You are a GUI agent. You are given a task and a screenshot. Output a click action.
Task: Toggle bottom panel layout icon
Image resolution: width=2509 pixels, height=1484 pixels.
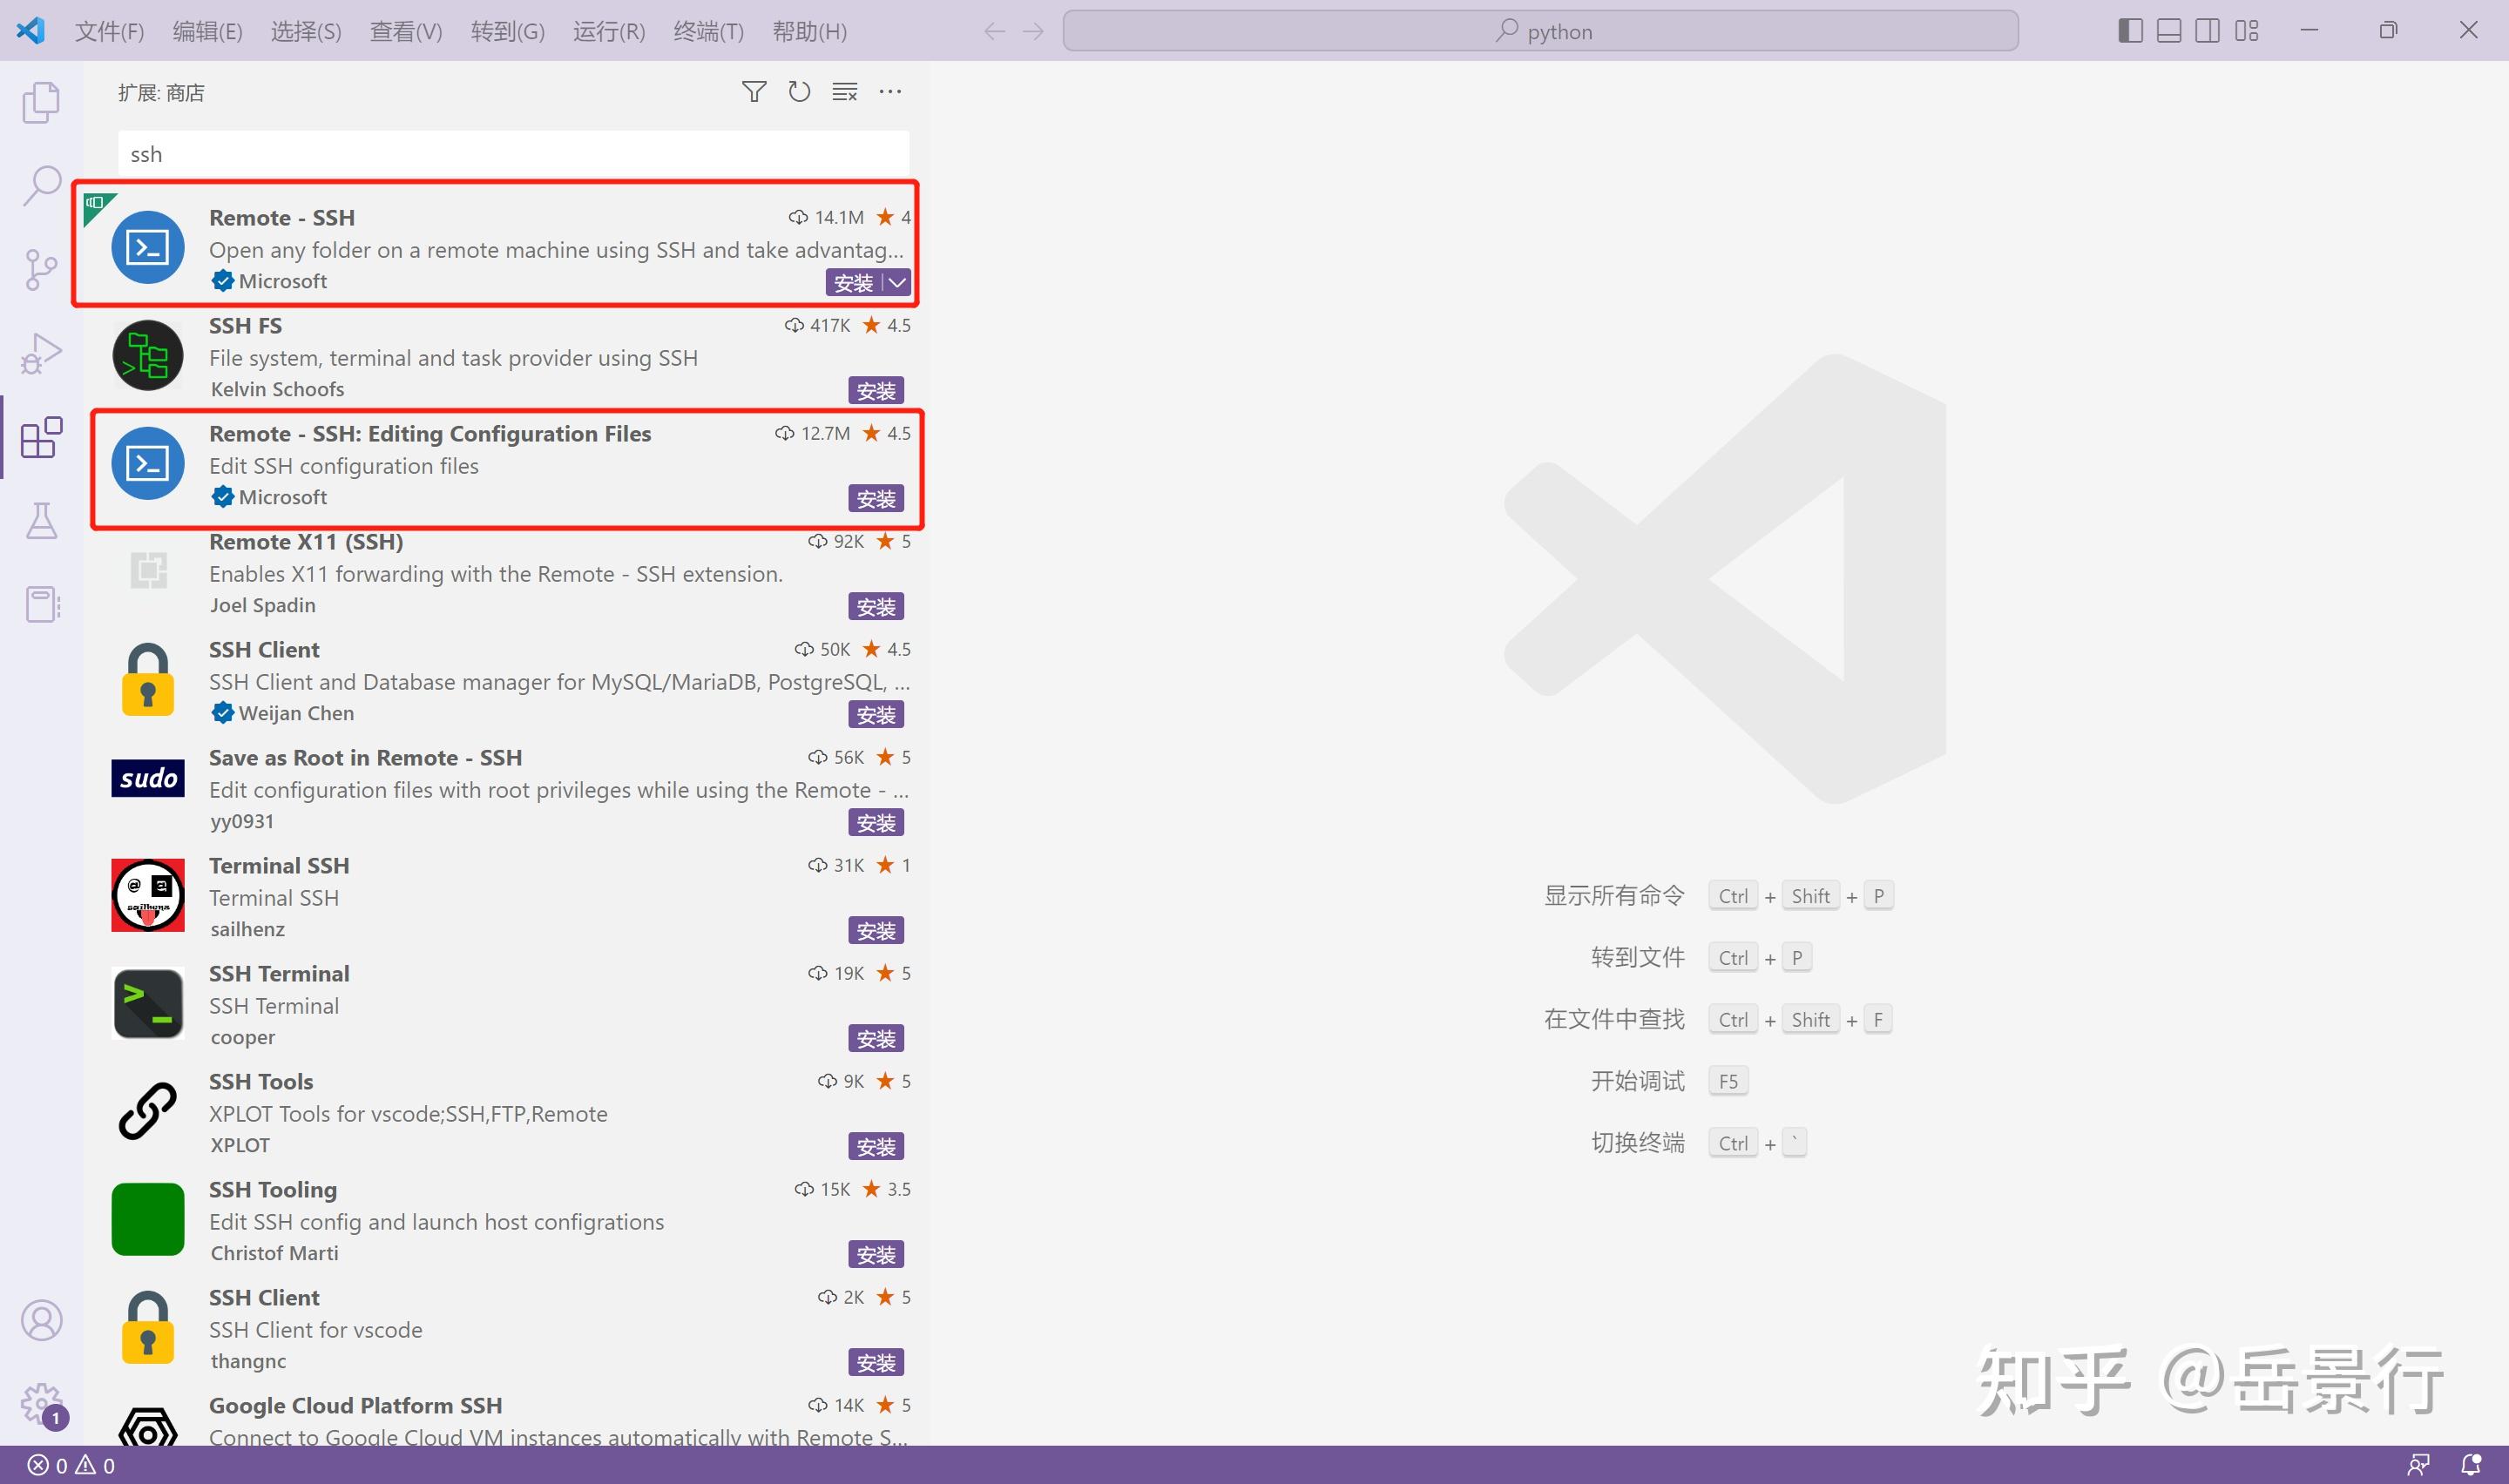coord(2169,31)
